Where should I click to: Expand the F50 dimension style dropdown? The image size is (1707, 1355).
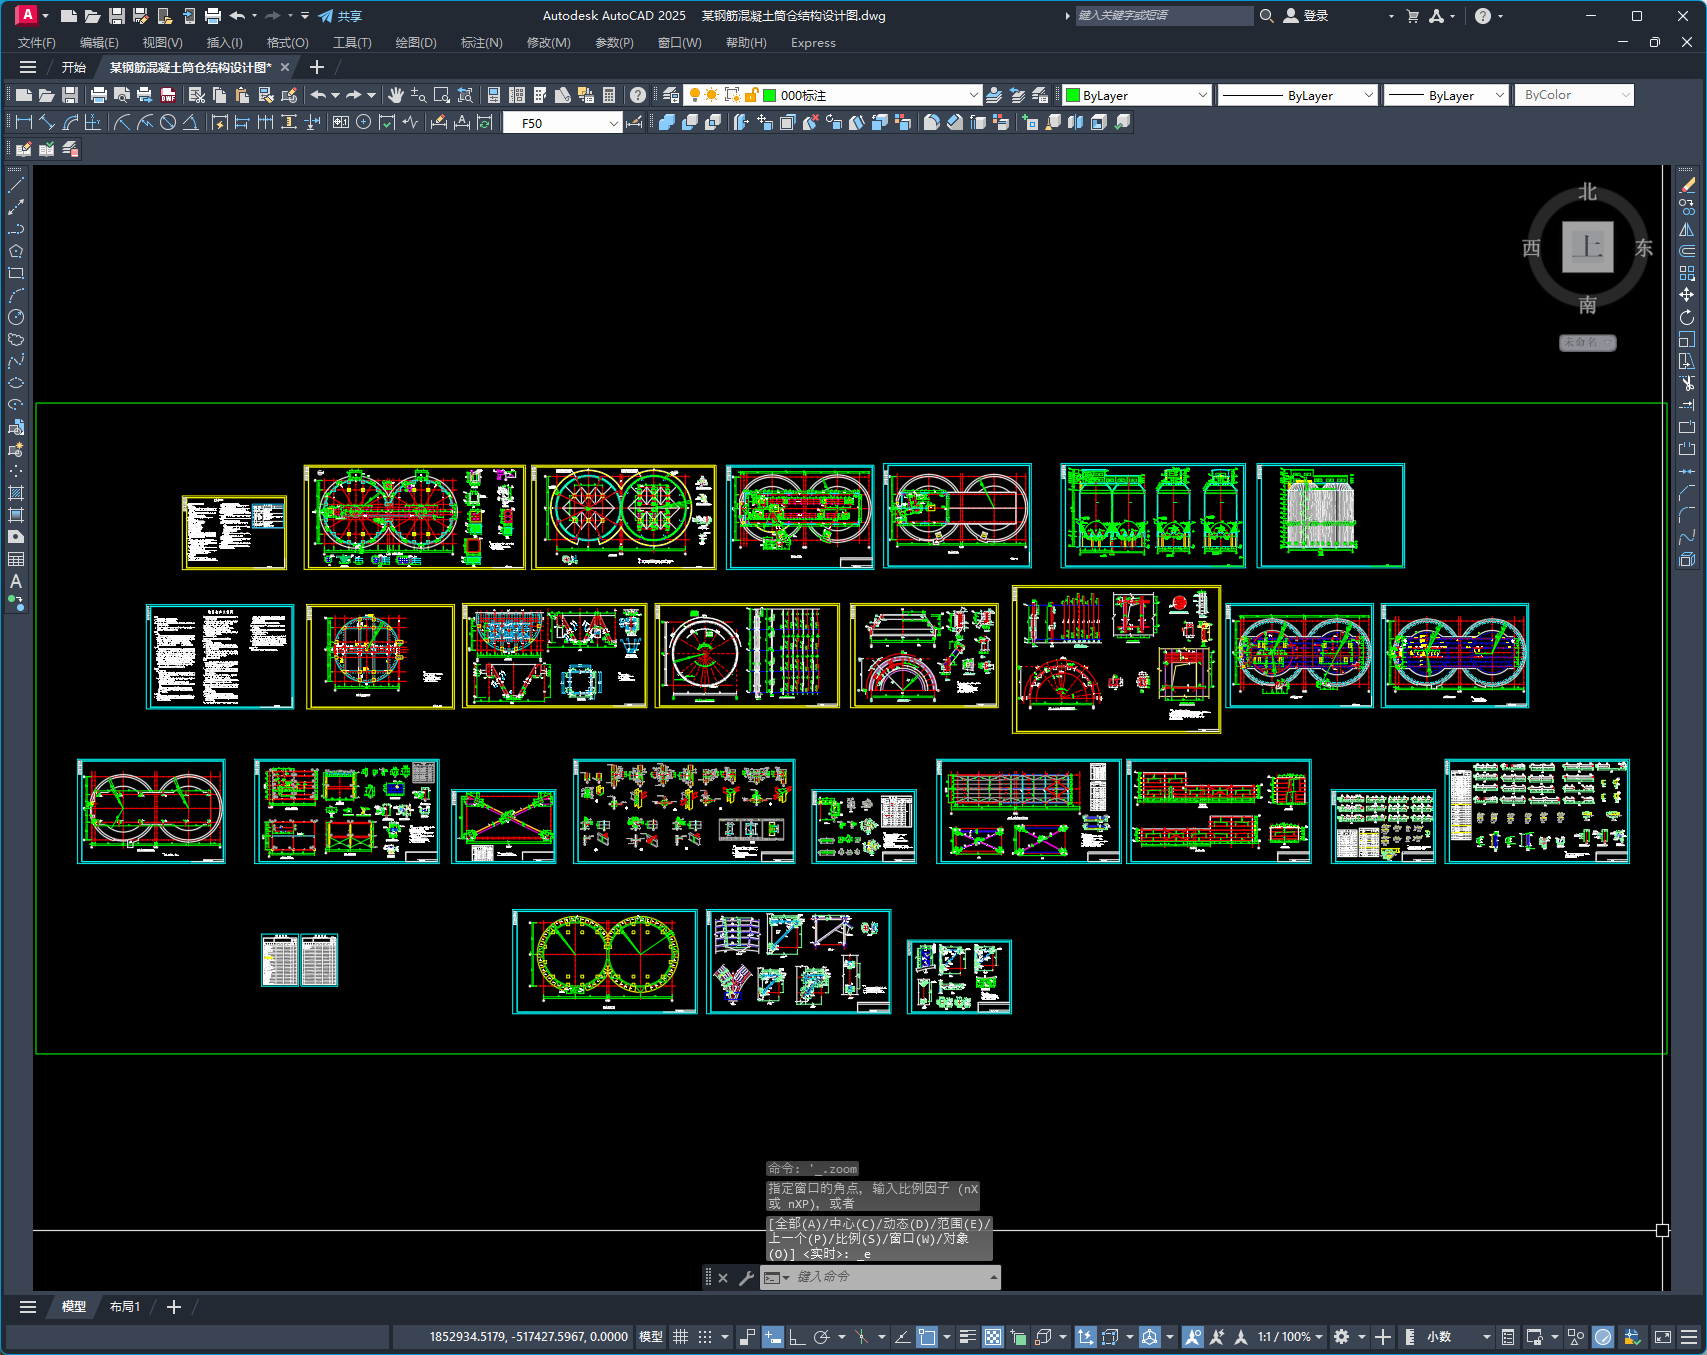click(614, 123)
